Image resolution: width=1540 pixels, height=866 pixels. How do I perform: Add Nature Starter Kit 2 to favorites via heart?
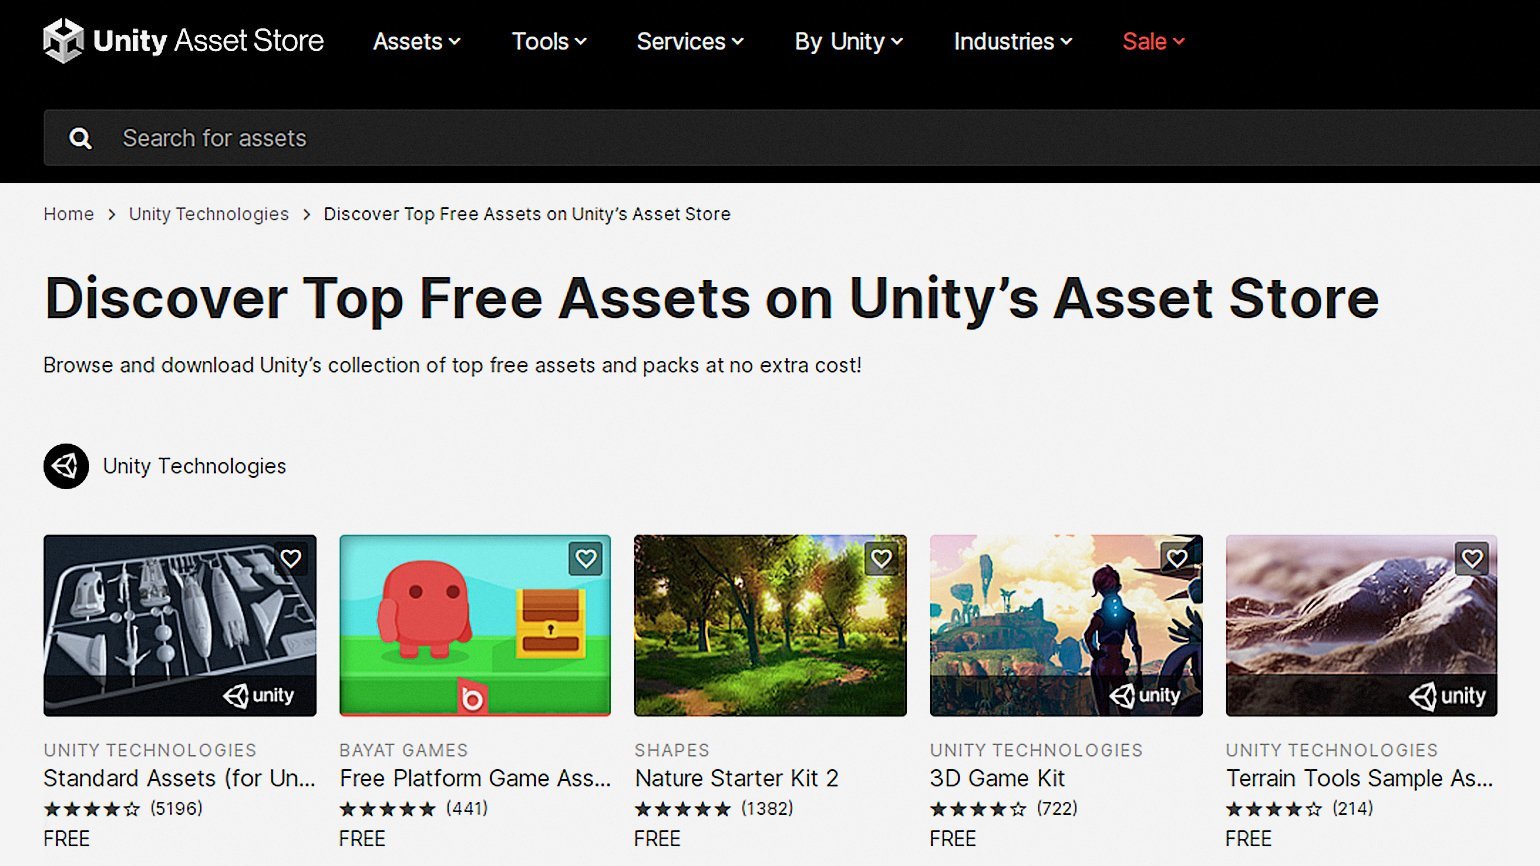(881, 559)
